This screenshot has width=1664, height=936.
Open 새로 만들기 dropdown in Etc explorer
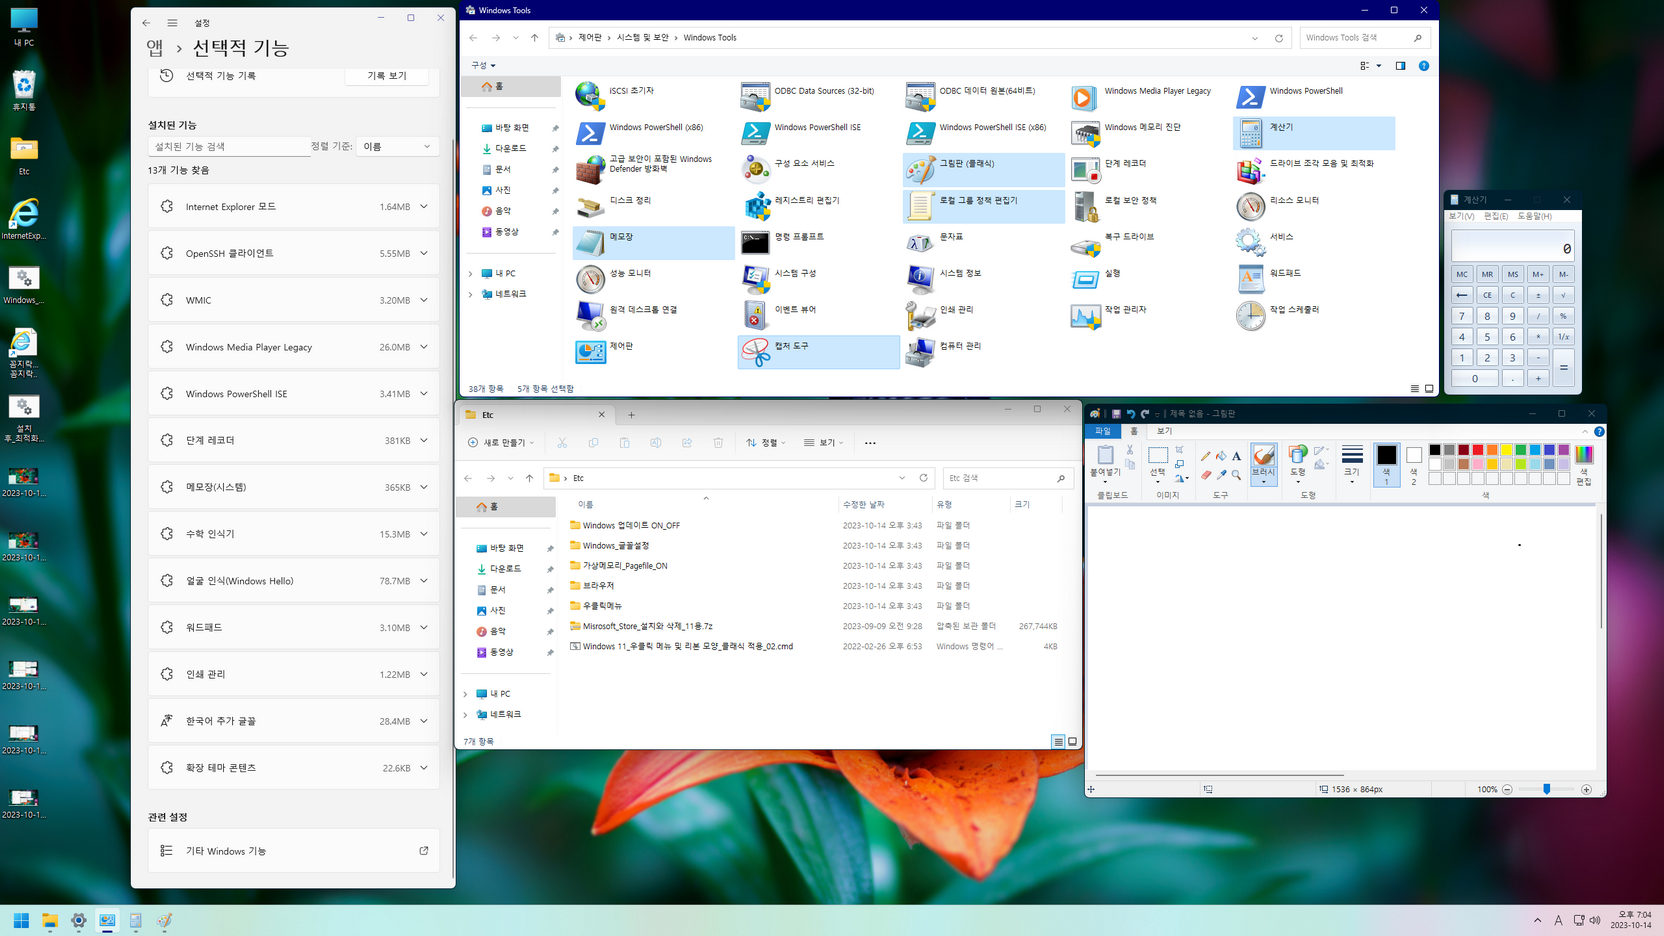click(x=501, y=443)
